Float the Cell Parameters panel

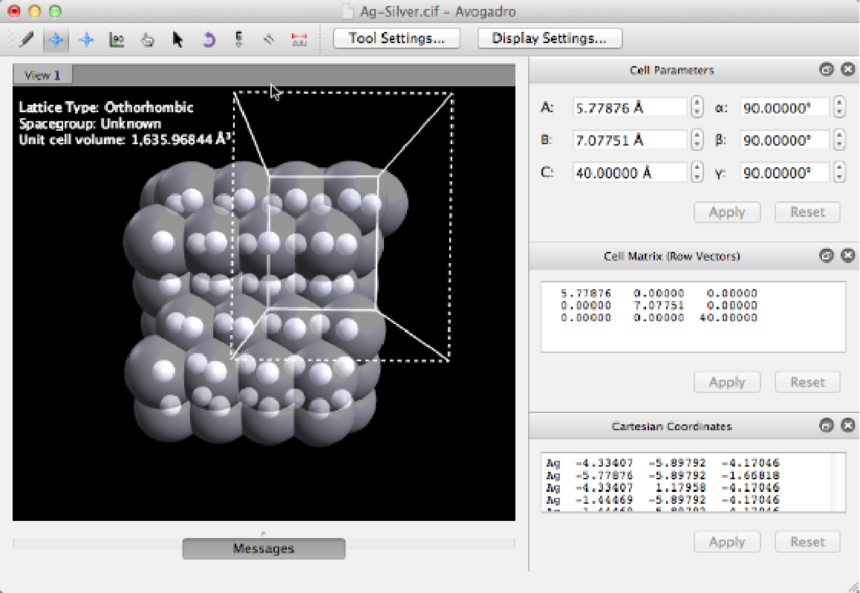click(x=826, y=70)
